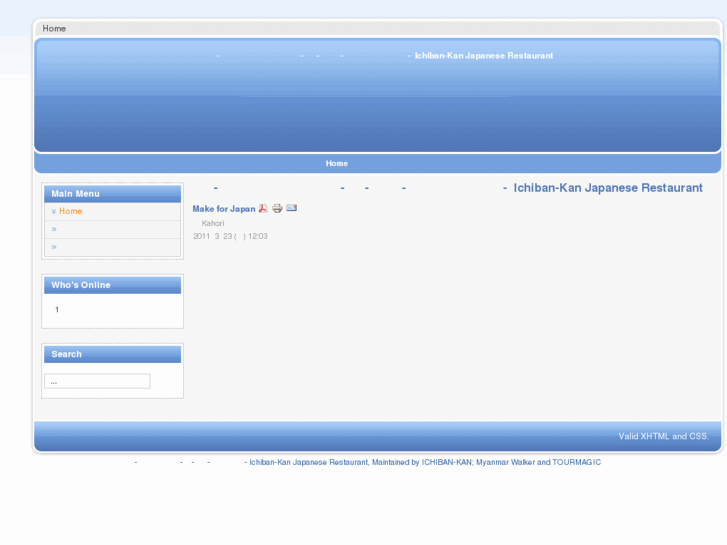Screen dimensions: 727x545
Task: Open the XHTML link in the footer
Action: [x=655, y=436]
